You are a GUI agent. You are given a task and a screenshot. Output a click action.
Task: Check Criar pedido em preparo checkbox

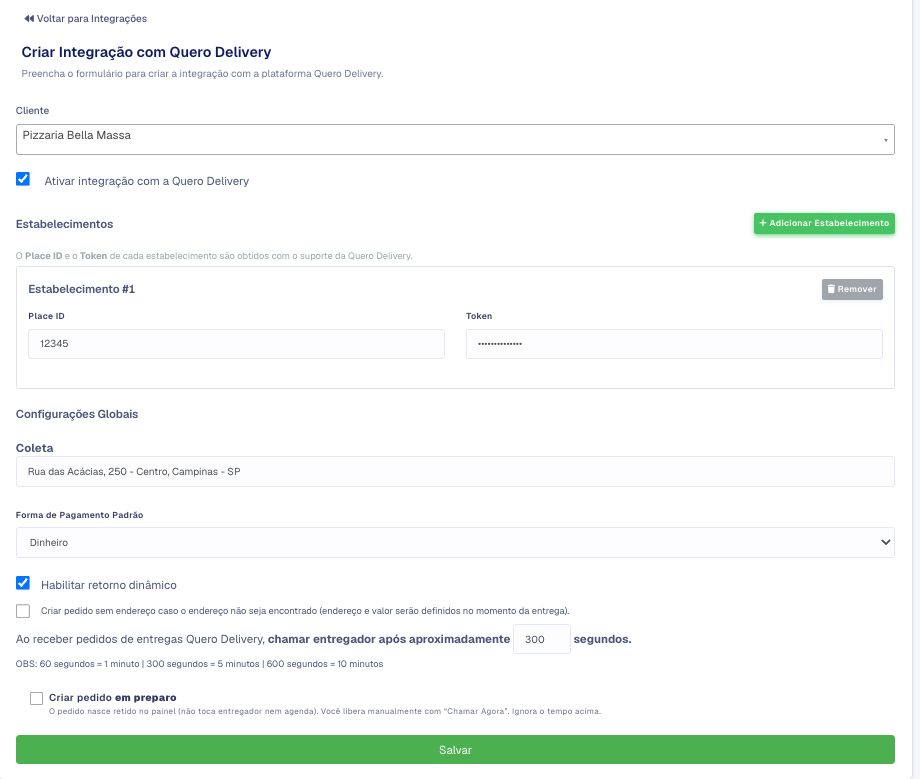tap(36, 698)
